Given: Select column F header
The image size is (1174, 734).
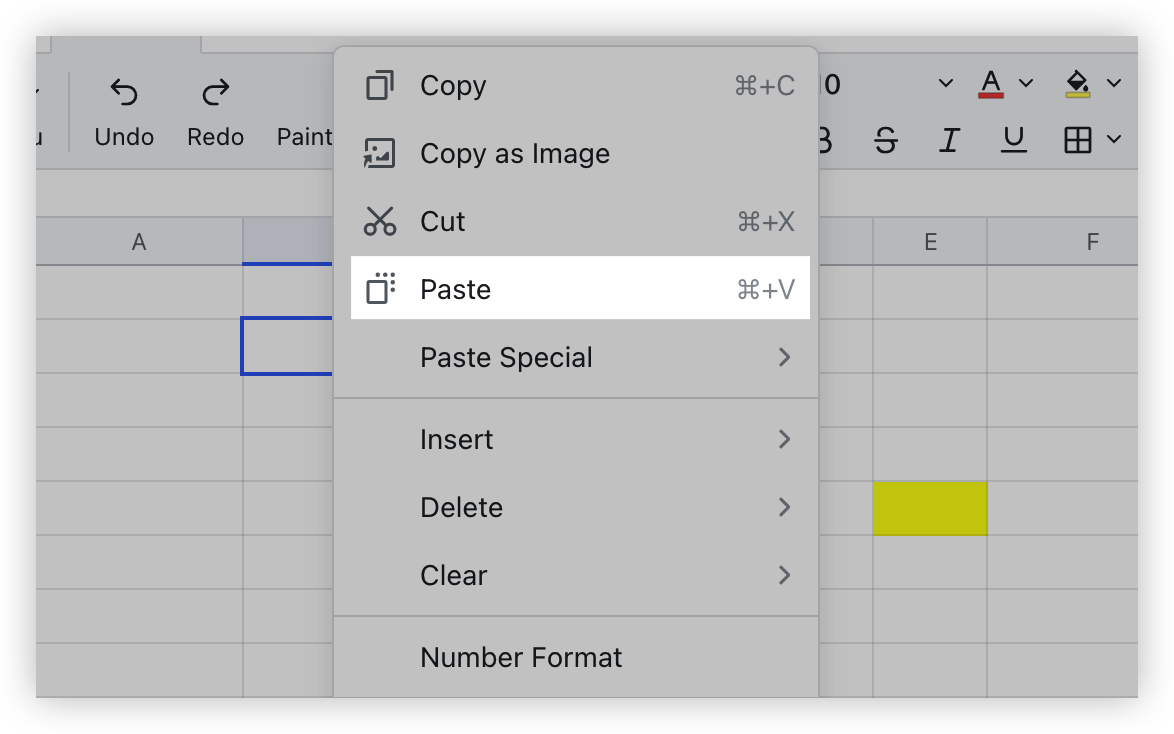Looking at the screenshot, I should 1092,241.
